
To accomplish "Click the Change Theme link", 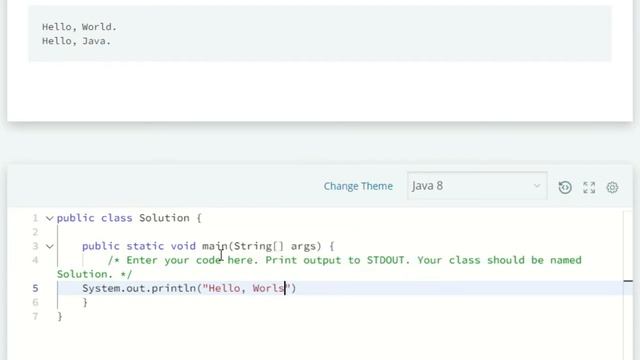I will [x=358, y=186].
